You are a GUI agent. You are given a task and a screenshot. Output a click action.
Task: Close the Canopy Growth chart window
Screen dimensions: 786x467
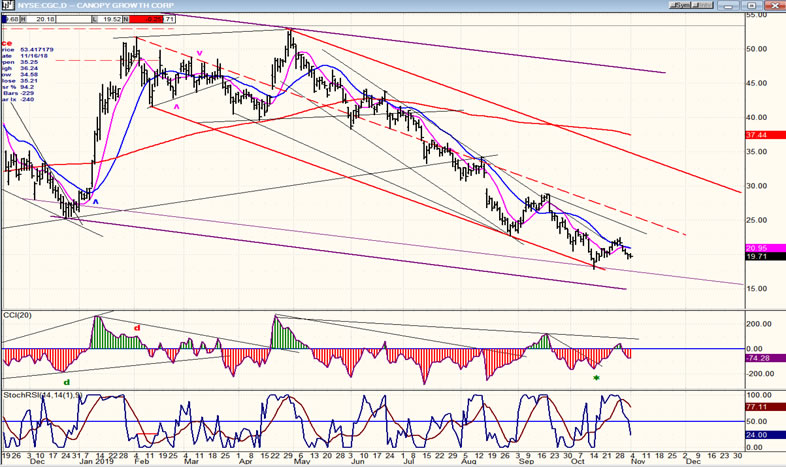click(774, 6)
